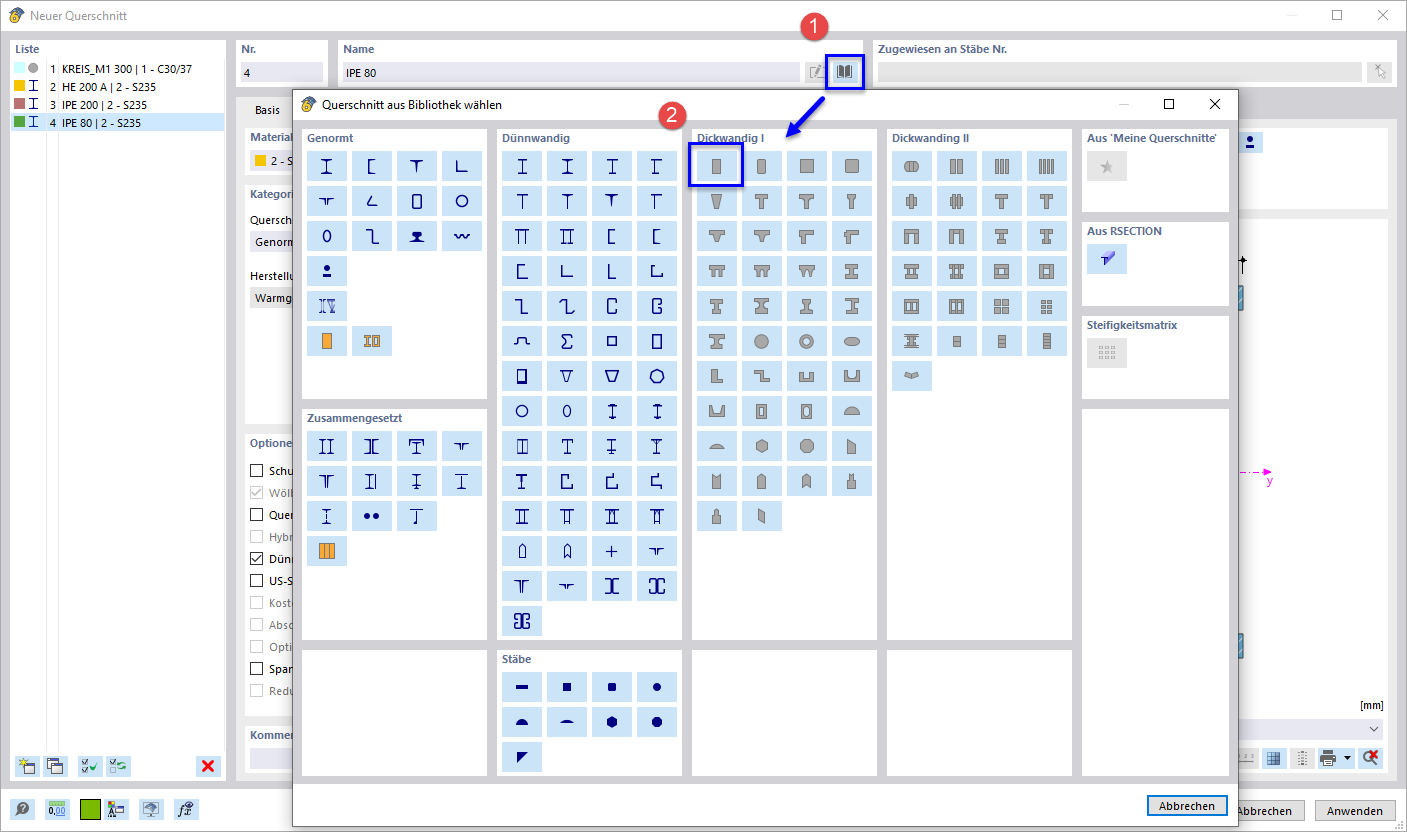This screenshot has height=832, width=1407.
Task: Toggle the 'US-S…' checkbox in Optionen
Action: click(257, 581)
